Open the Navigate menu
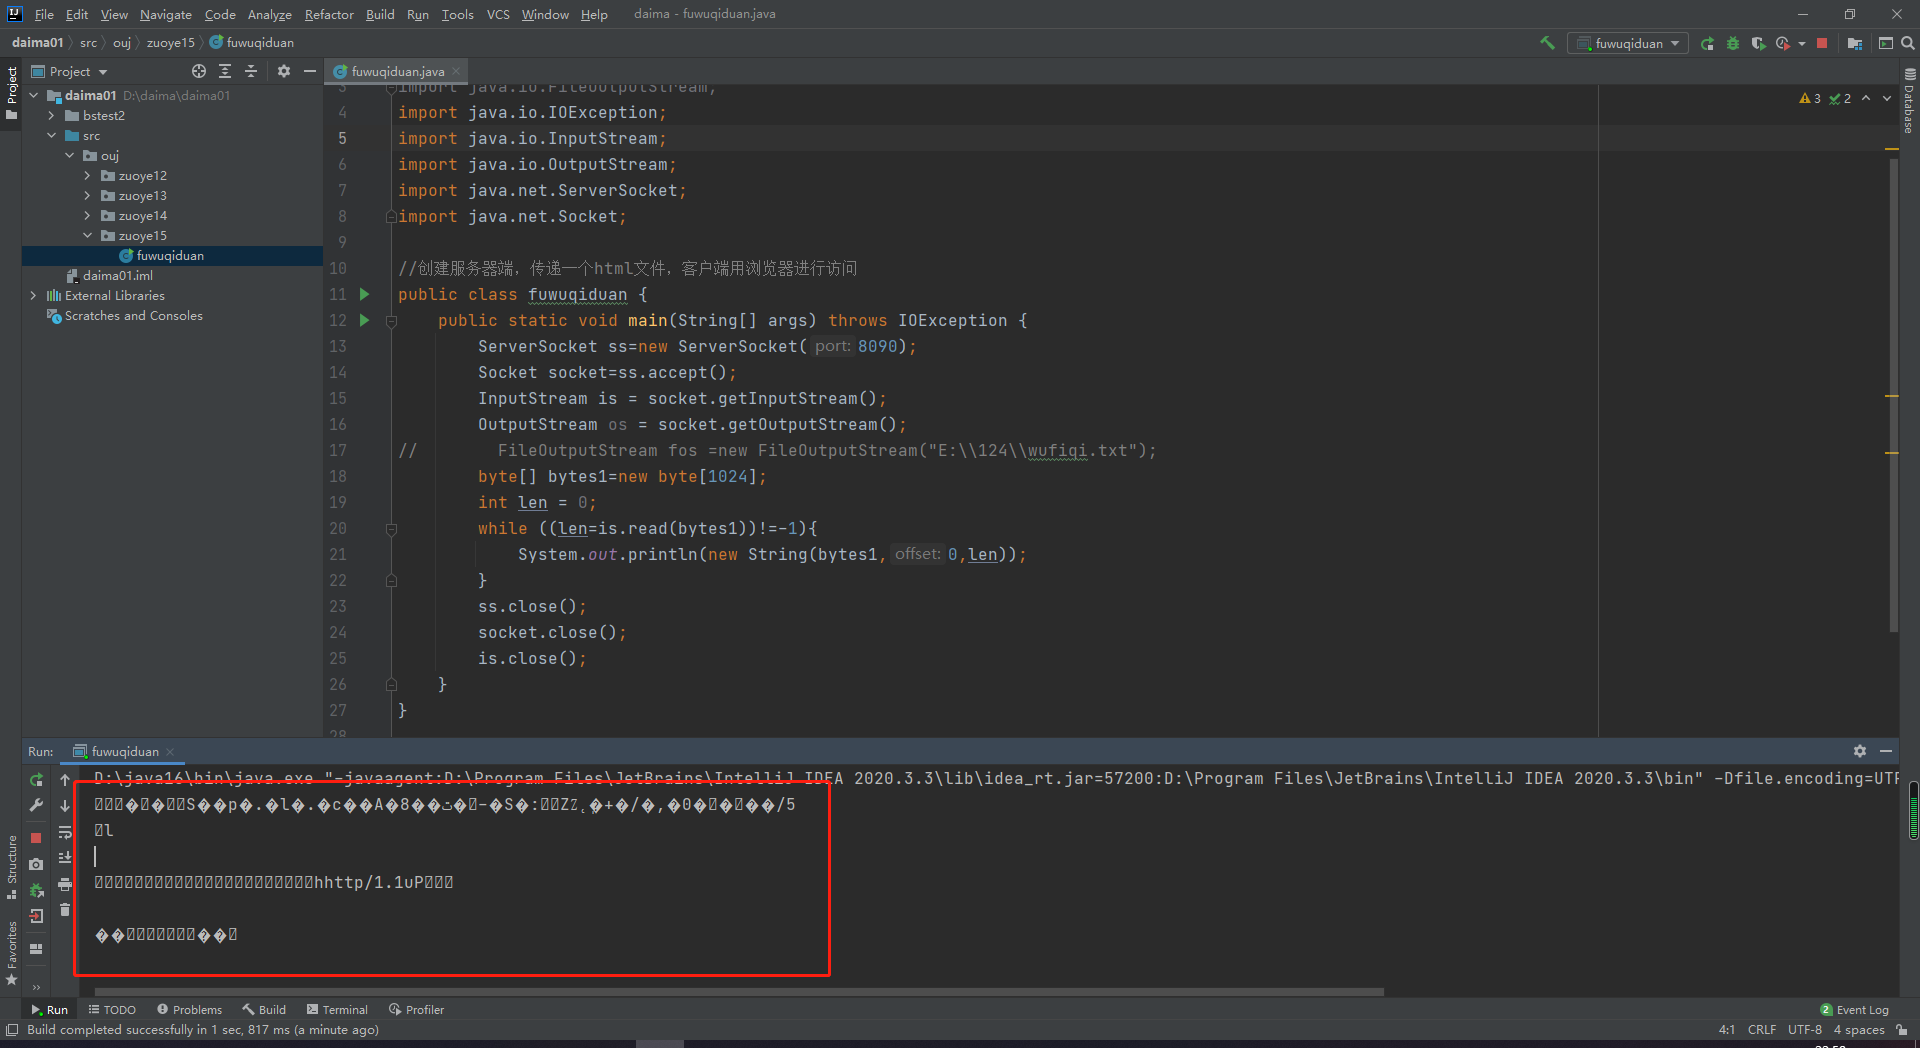 [x=165, y=14]
